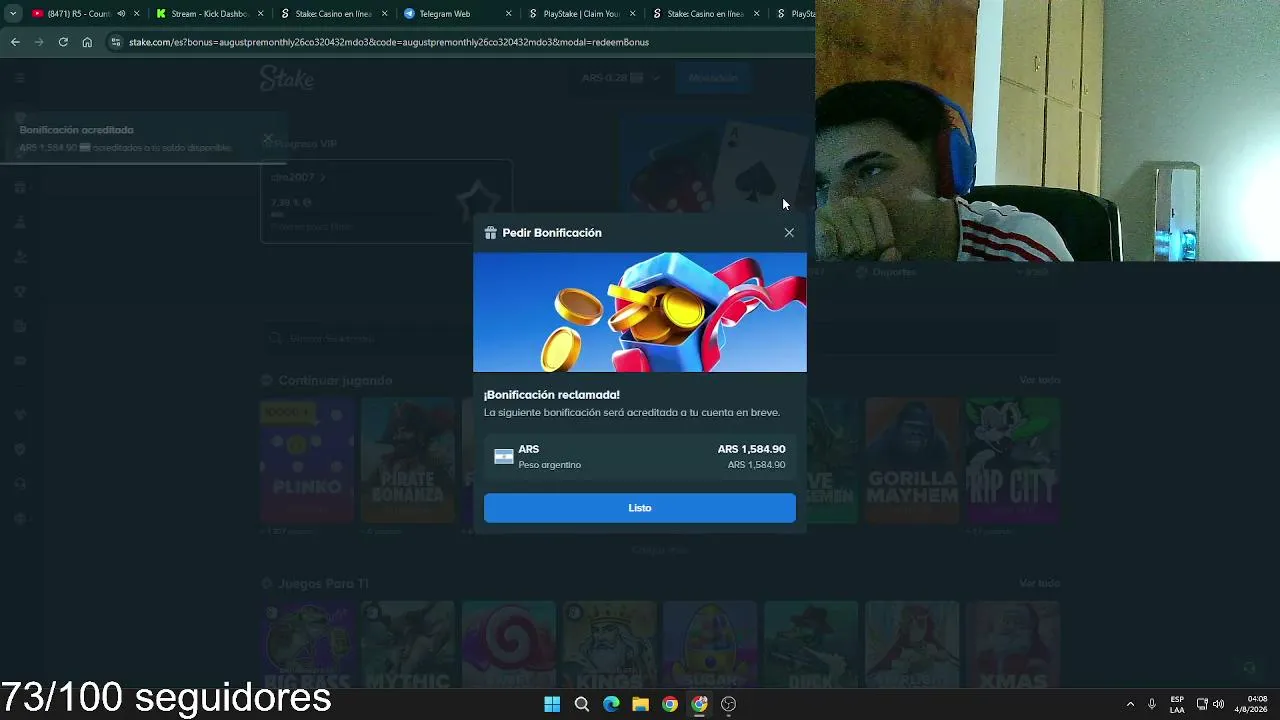Click the Monedero wallet button

(713, 78)
